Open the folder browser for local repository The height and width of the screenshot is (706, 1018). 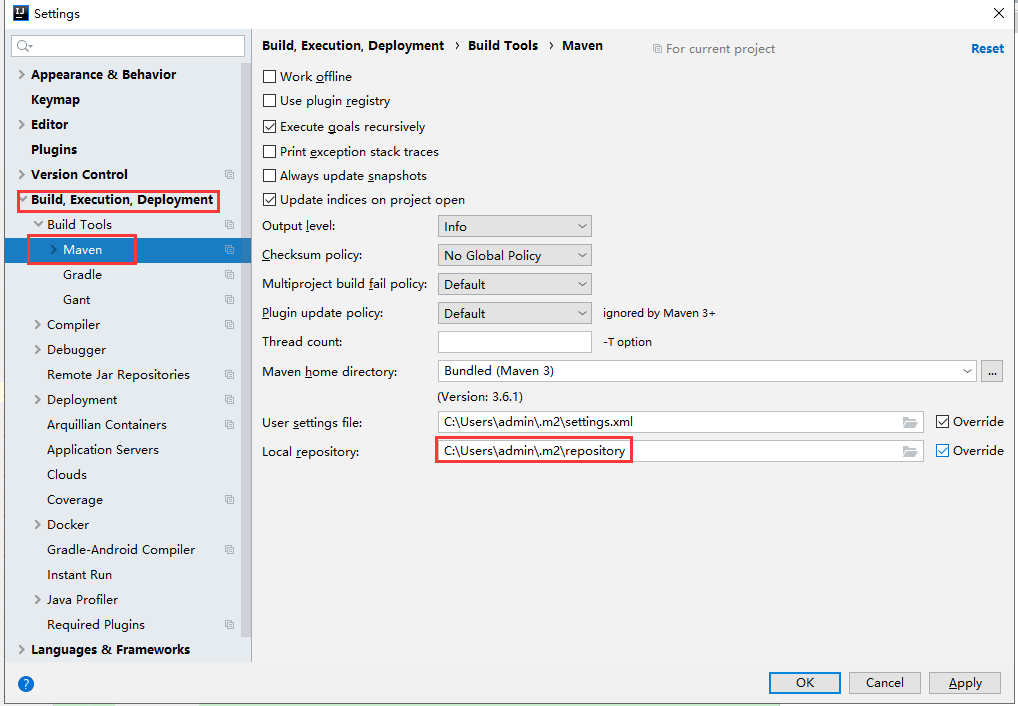(x=910, y=450)
